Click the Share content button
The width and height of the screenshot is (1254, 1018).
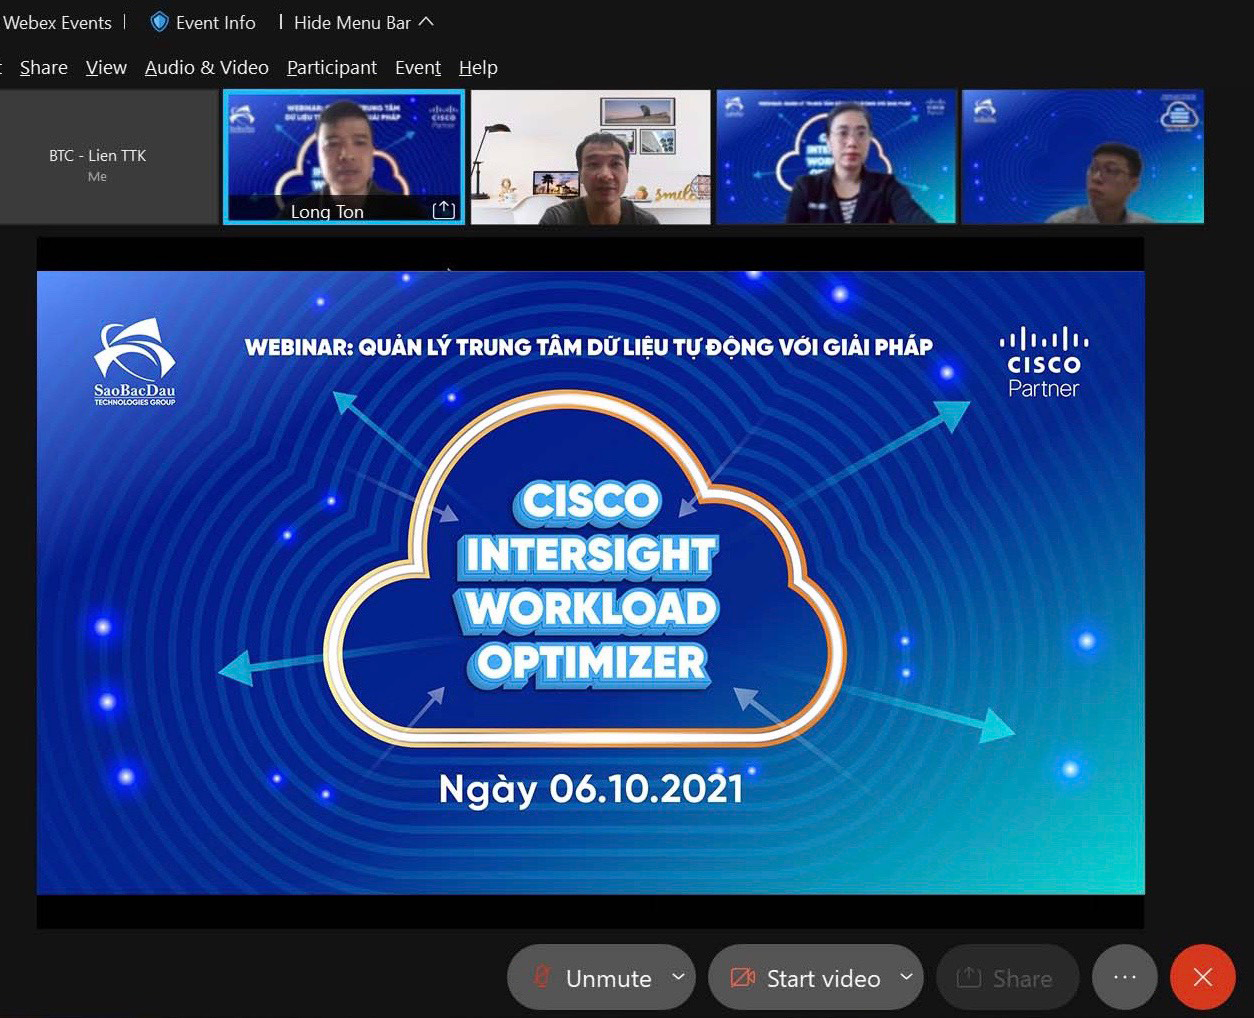click(1007, 977)
